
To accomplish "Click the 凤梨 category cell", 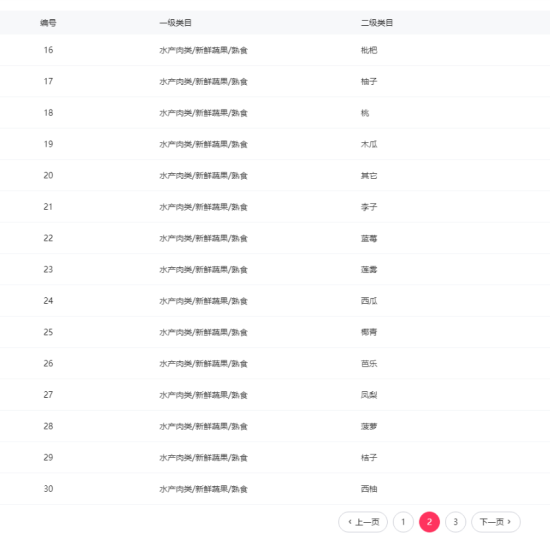I will tap(369, 395).
